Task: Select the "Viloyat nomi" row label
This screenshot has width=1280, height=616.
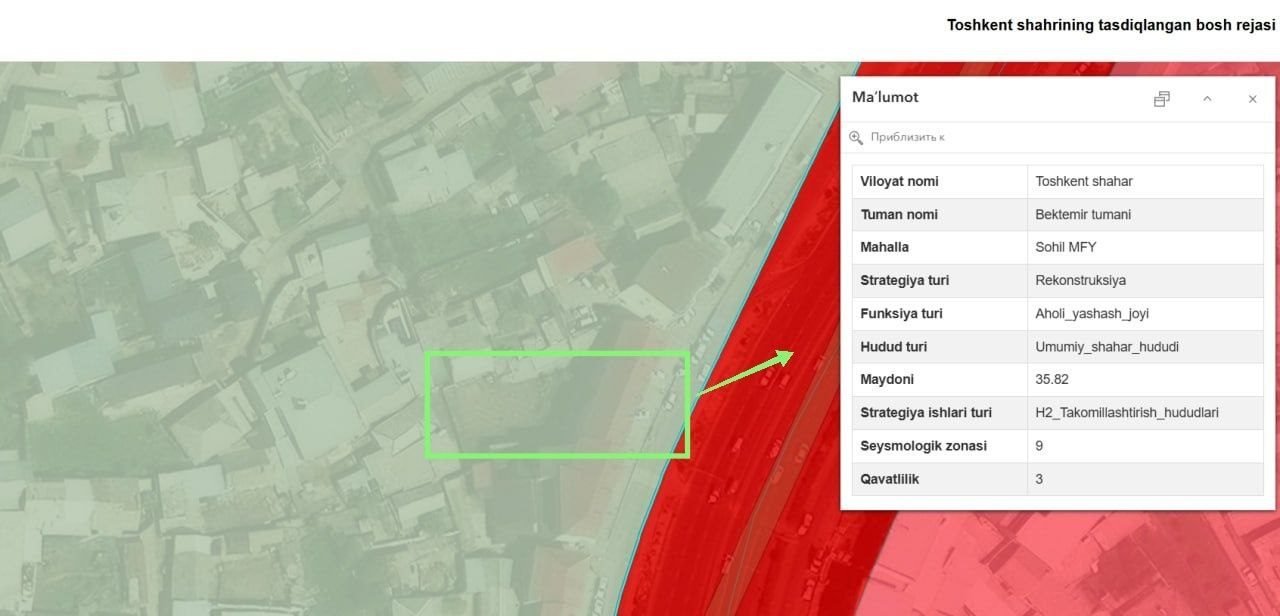Action: coord(899,181)
